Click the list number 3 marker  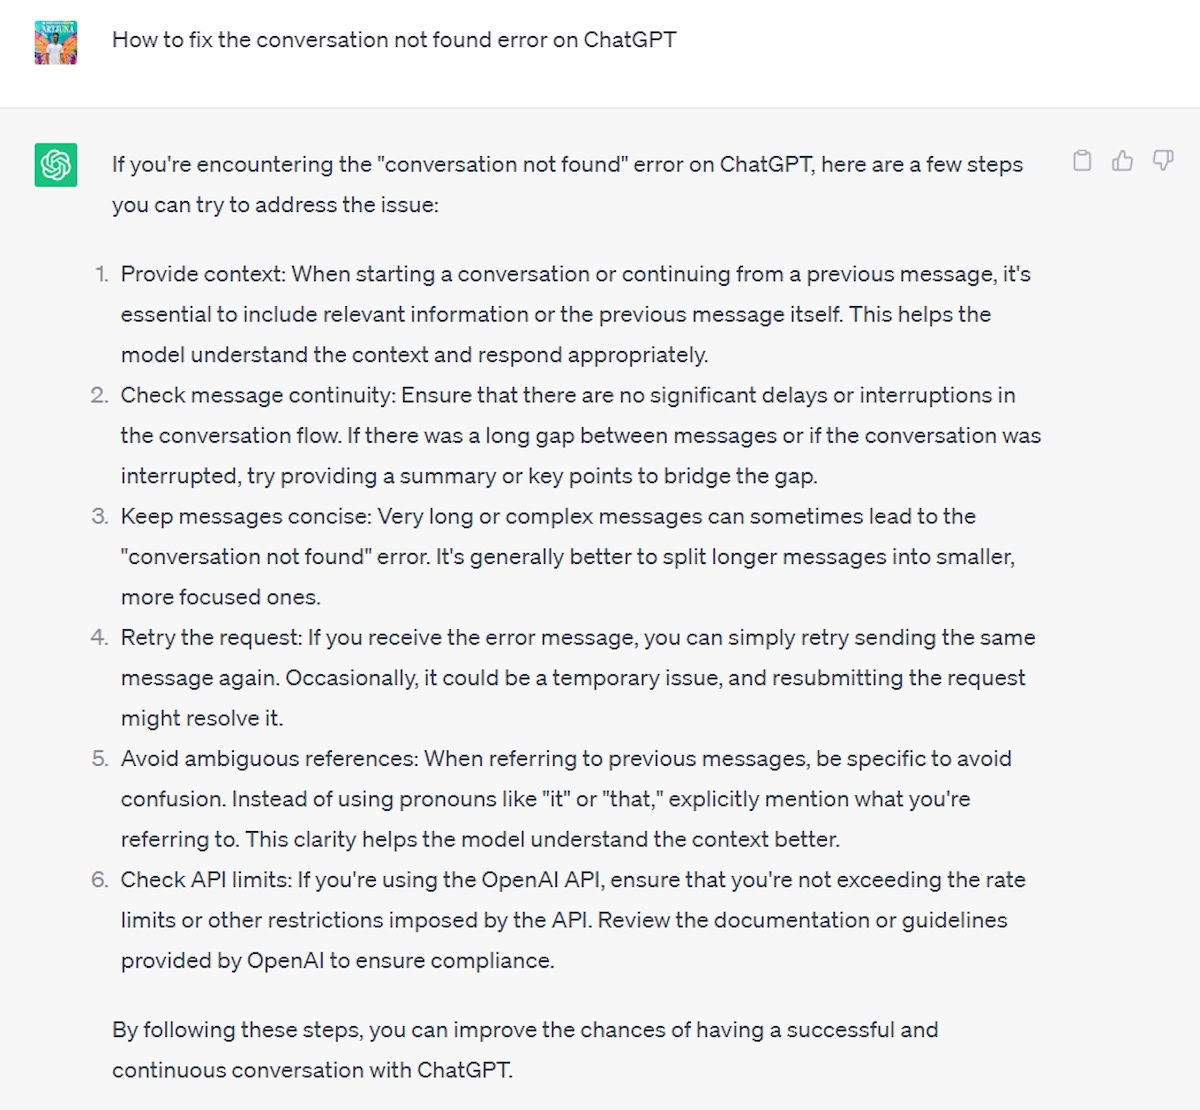pos(99,516)
